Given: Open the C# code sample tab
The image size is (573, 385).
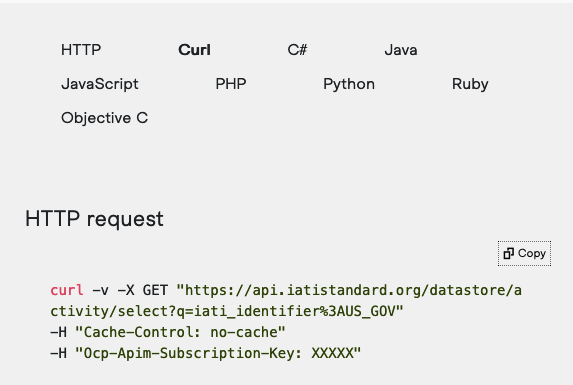Looking at the screenshot, I should [297, 50].
